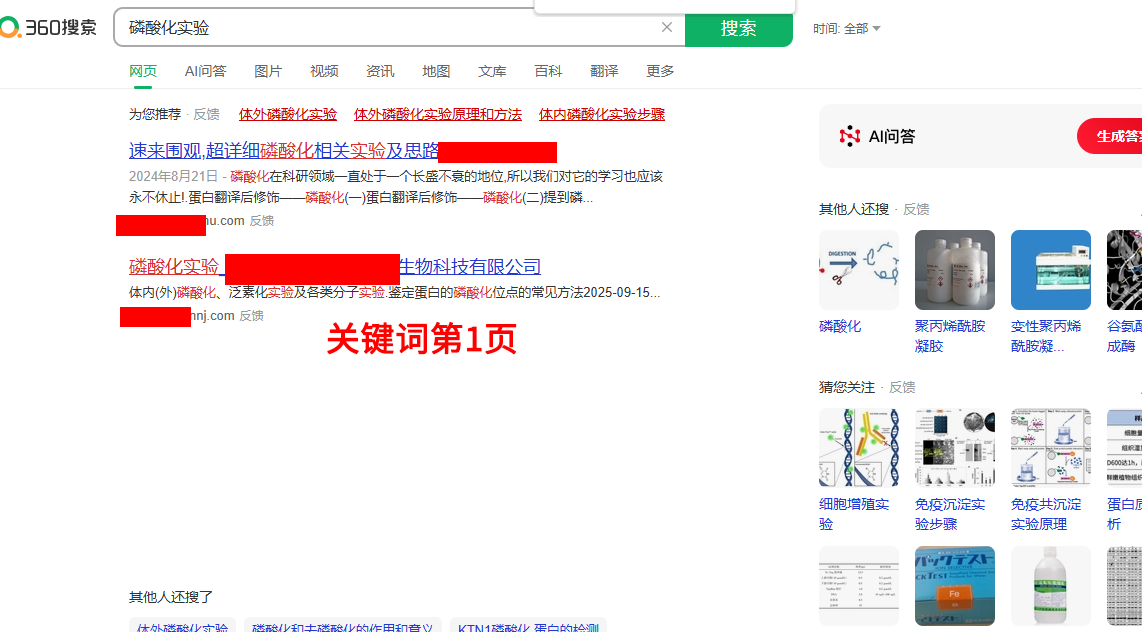Expand the 时间: 全部 filter dropdown
Screen dimensions: 1142x632
point(847,29)
